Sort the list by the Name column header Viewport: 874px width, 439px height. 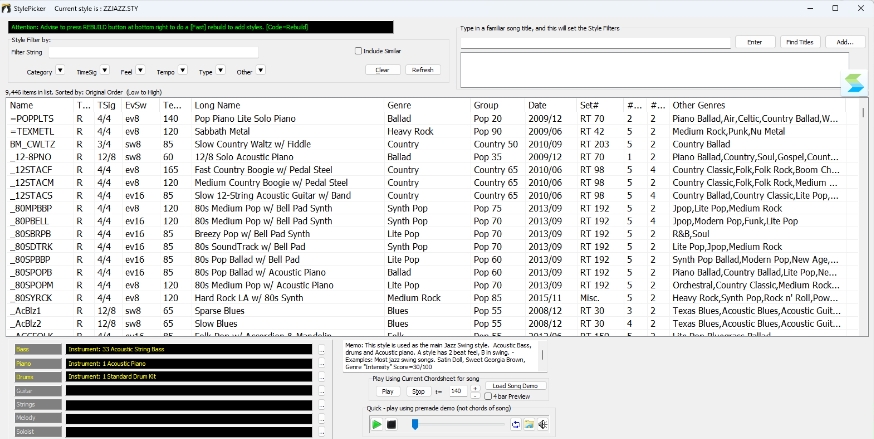(40, 105)
